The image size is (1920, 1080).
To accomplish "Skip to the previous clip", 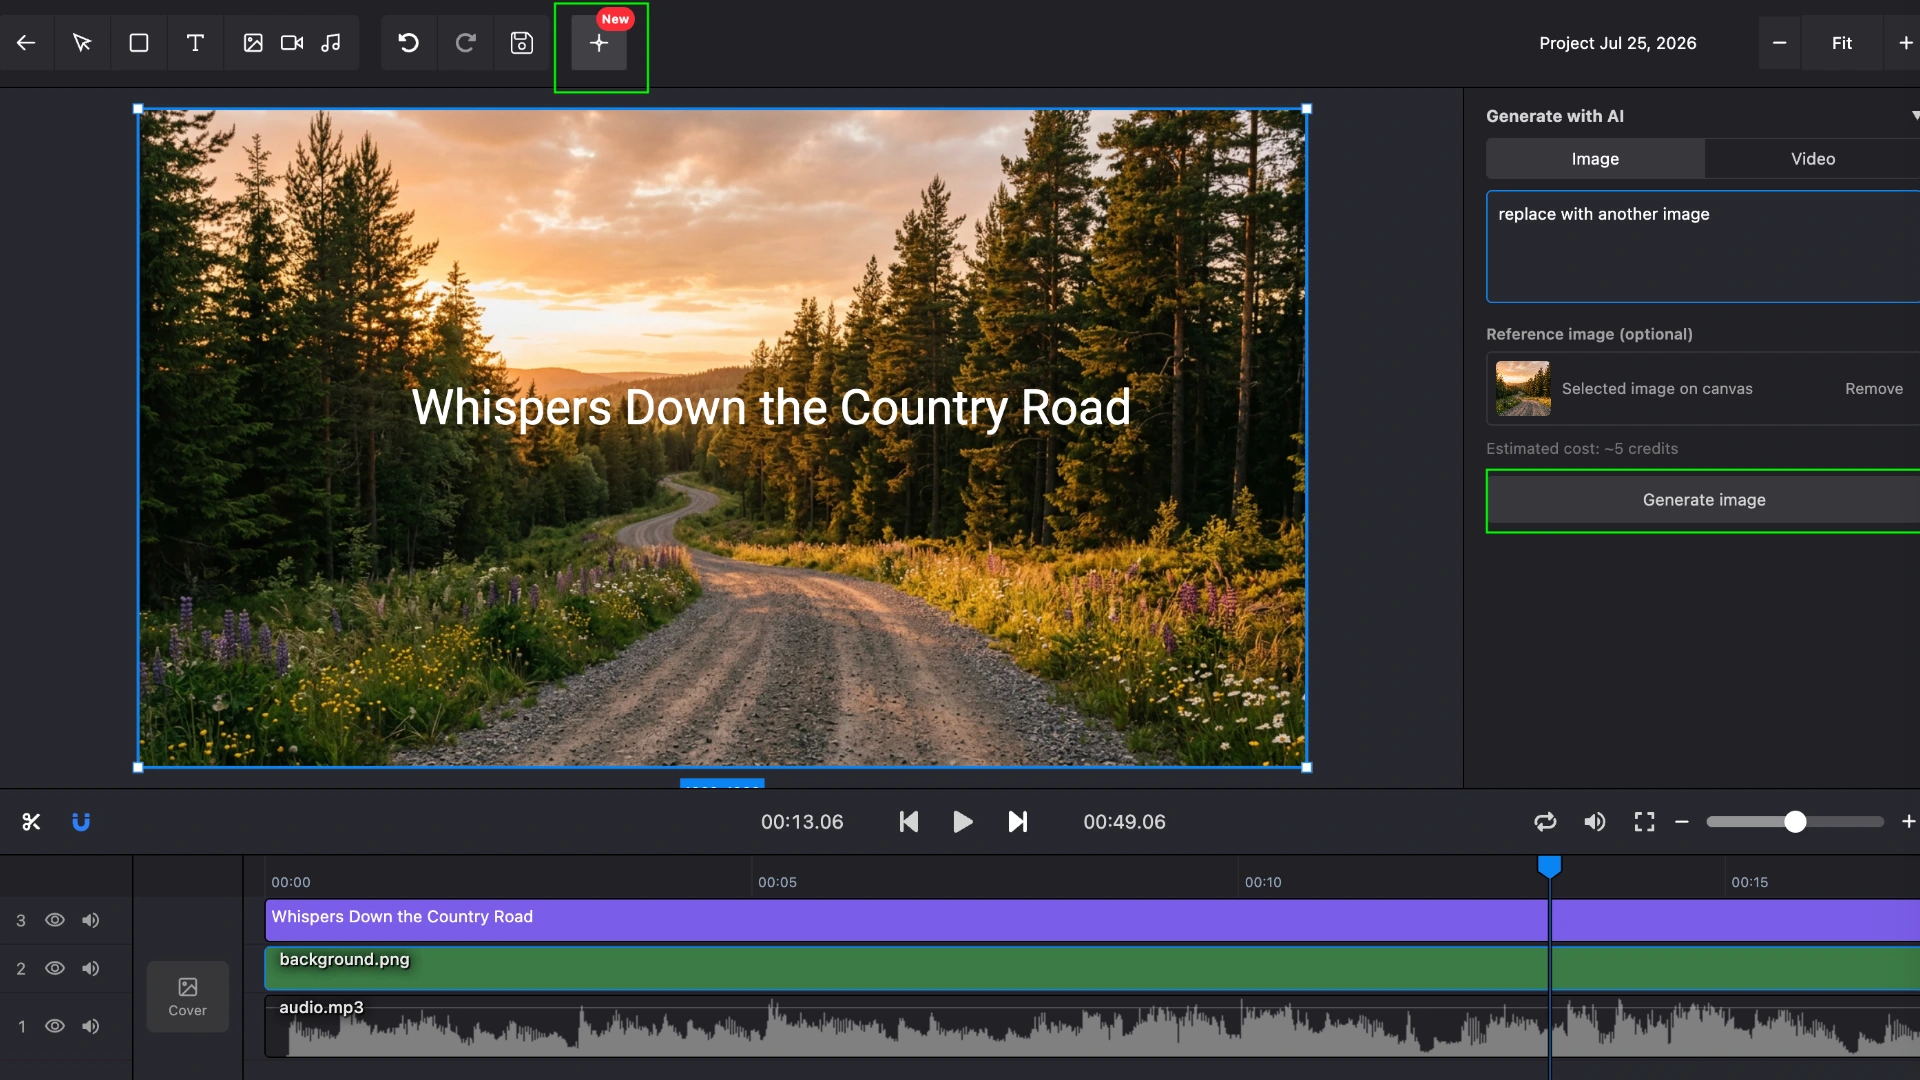I will coord(908,822).
